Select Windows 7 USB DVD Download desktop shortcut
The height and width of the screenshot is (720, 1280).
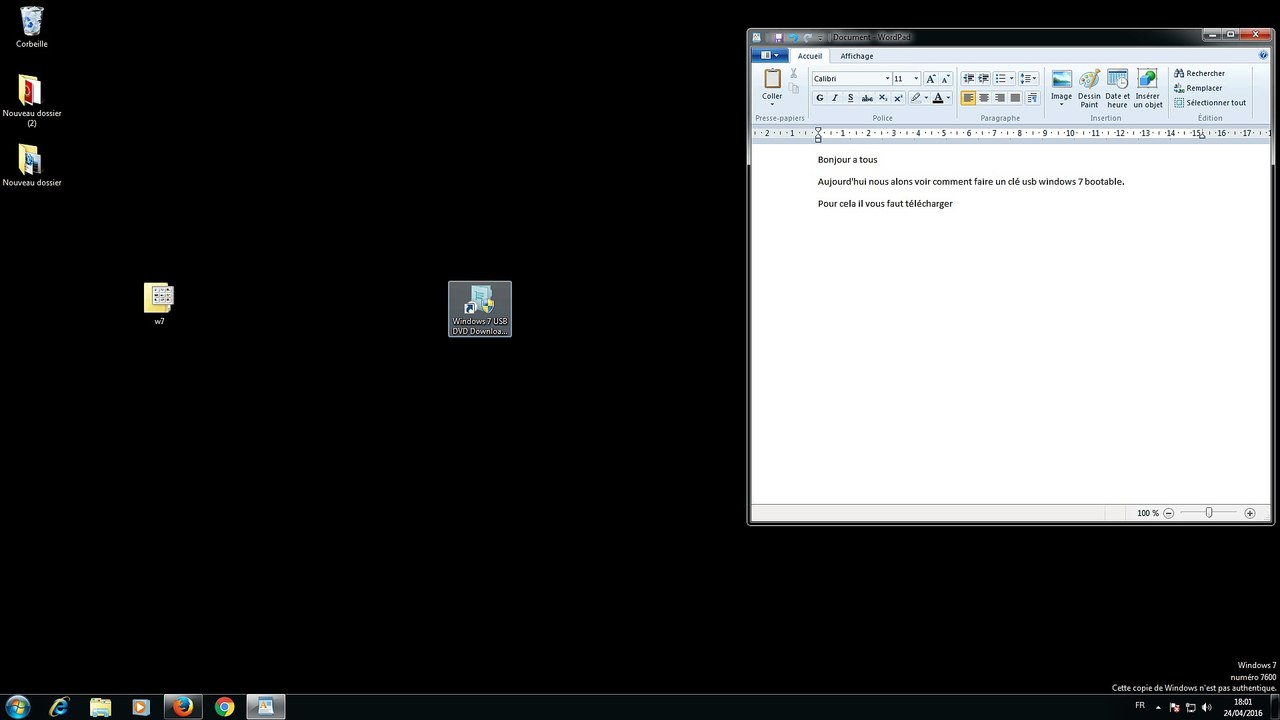pos(480,309)
